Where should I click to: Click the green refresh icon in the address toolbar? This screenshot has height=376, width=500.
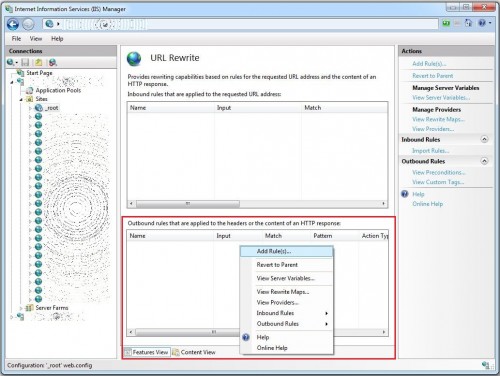pos(446,23)
